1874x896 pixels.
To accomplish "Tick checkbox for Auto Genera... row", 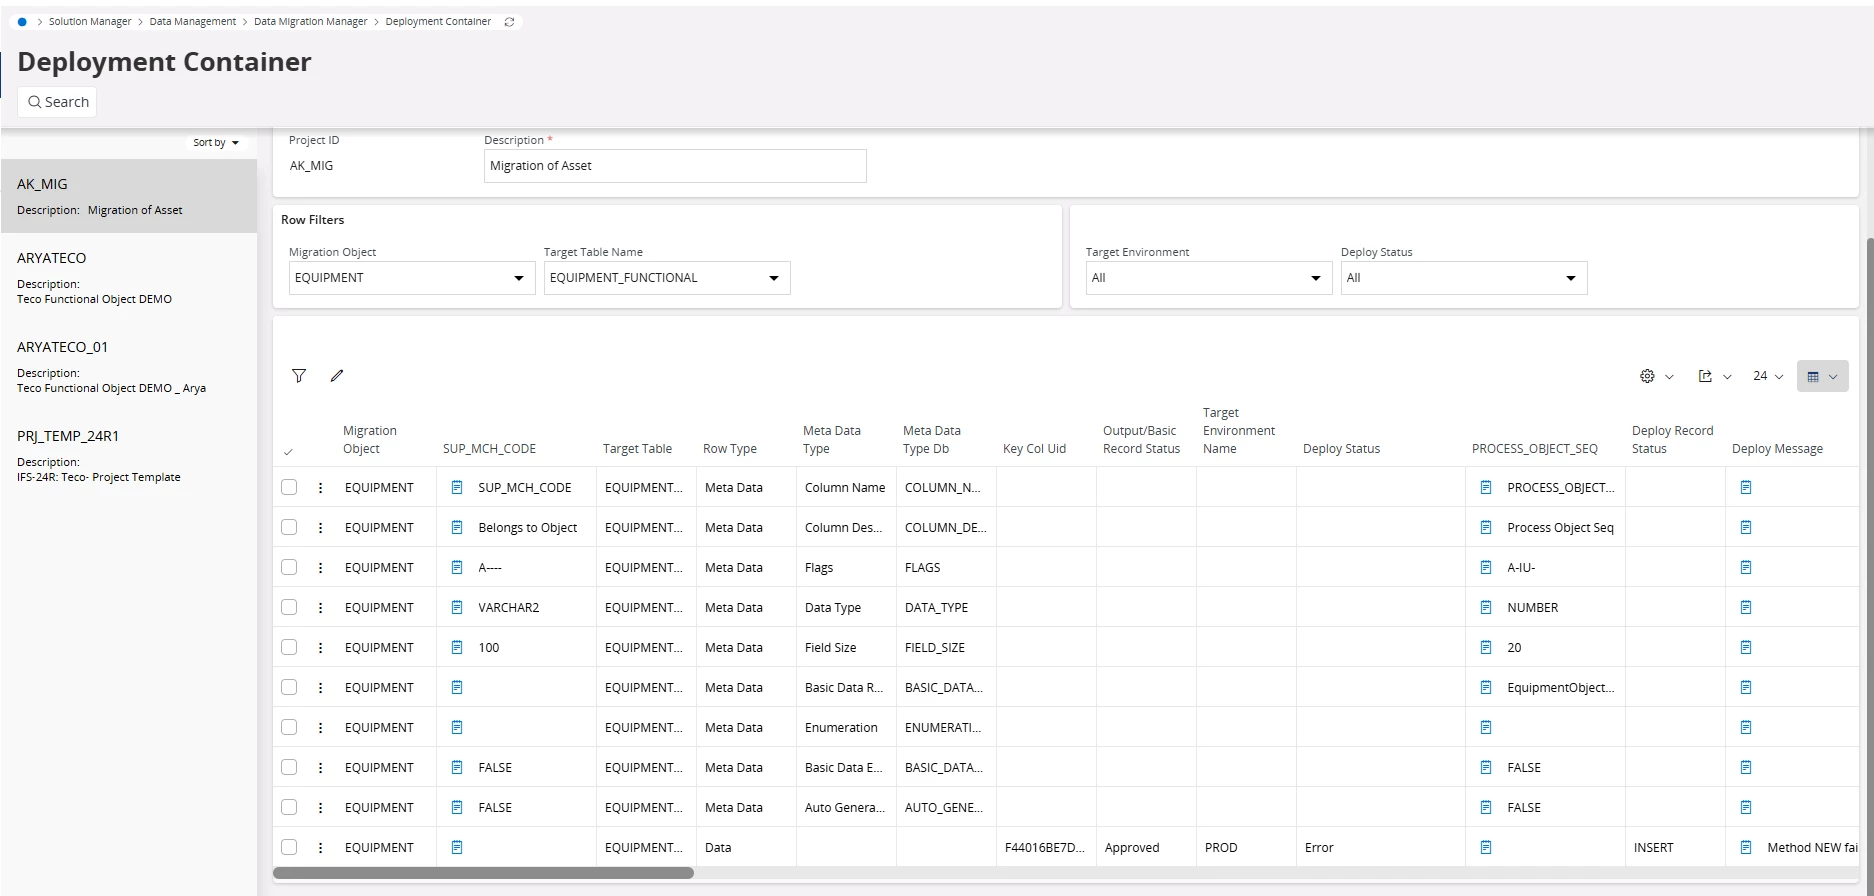I will (x=289, y=807).
